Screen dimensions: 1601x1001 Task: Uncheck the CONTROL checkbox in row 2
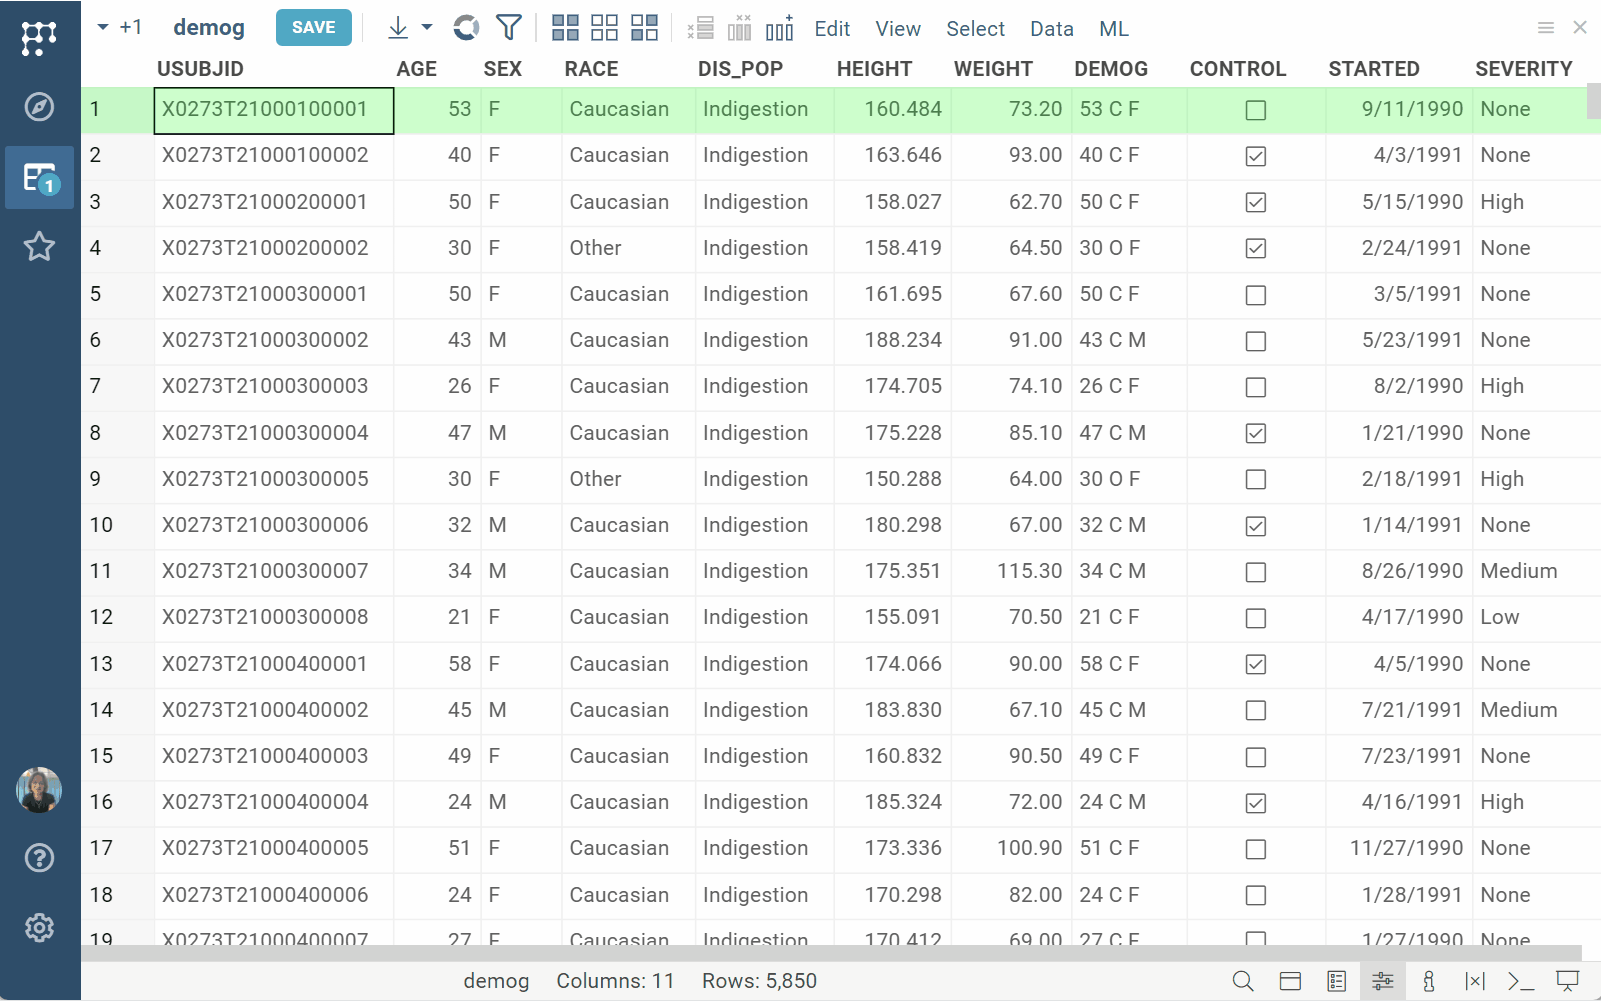pyautogui.click(x=1256, y=156)
